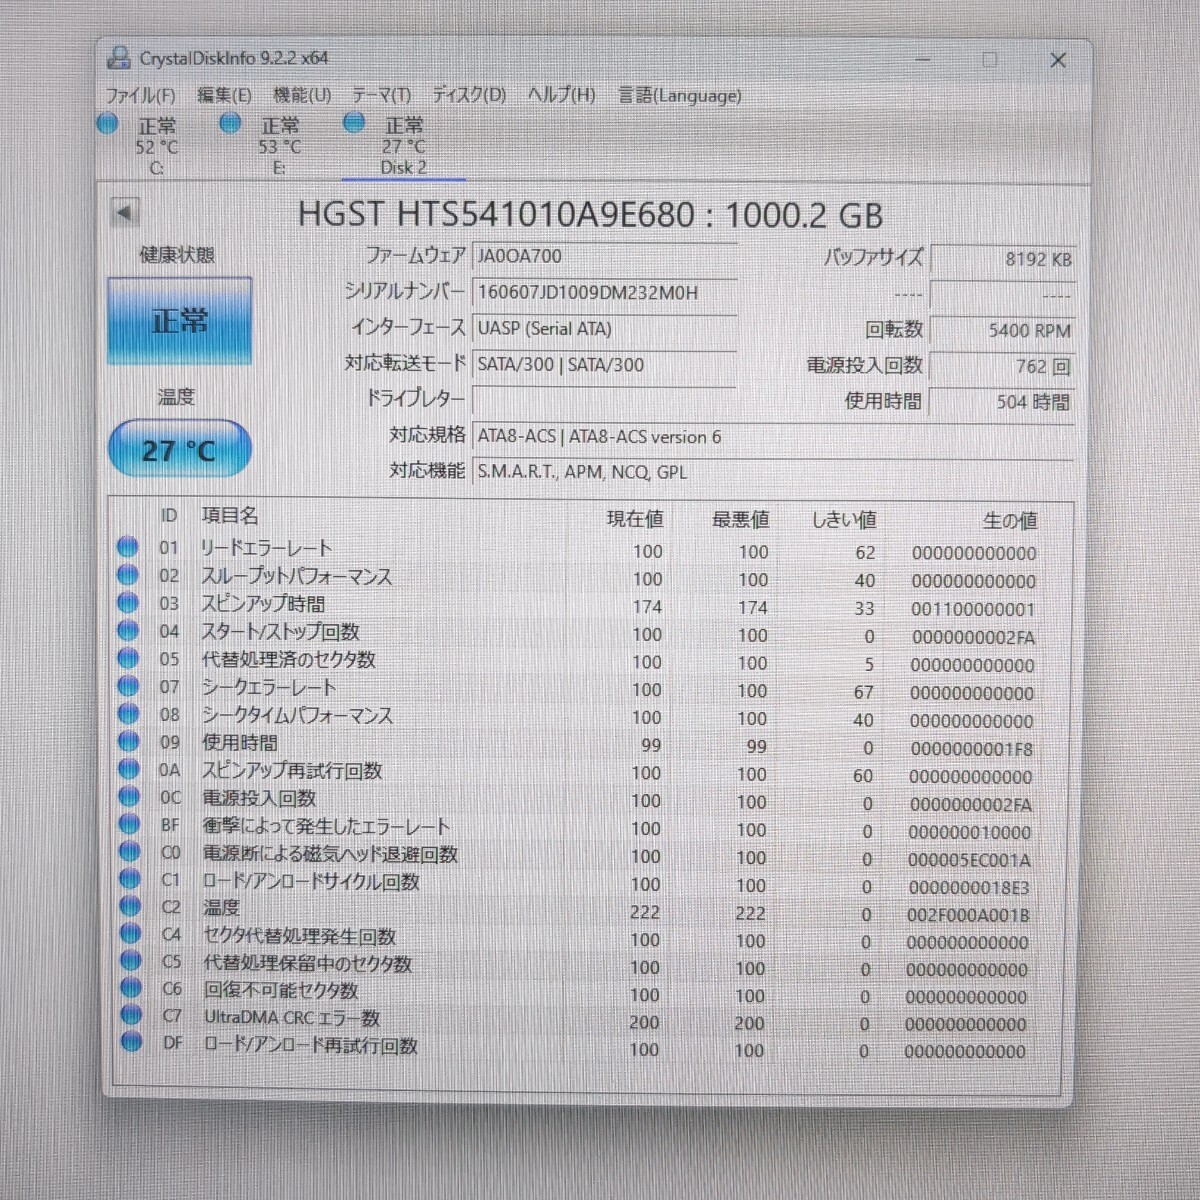
Task: Click raw value 0000000018E3 in row C1
Action: [969, 887]
